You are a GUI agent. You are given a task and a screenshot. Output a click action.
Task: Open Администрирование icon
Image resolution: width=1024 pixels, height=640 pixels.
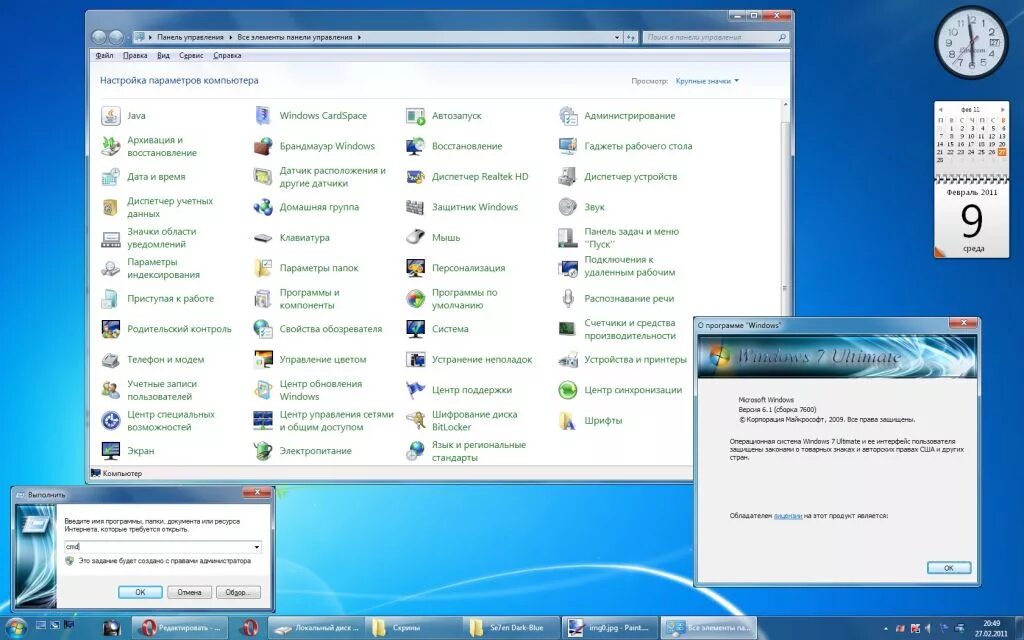pyautogui.click(x=568, y=116)
